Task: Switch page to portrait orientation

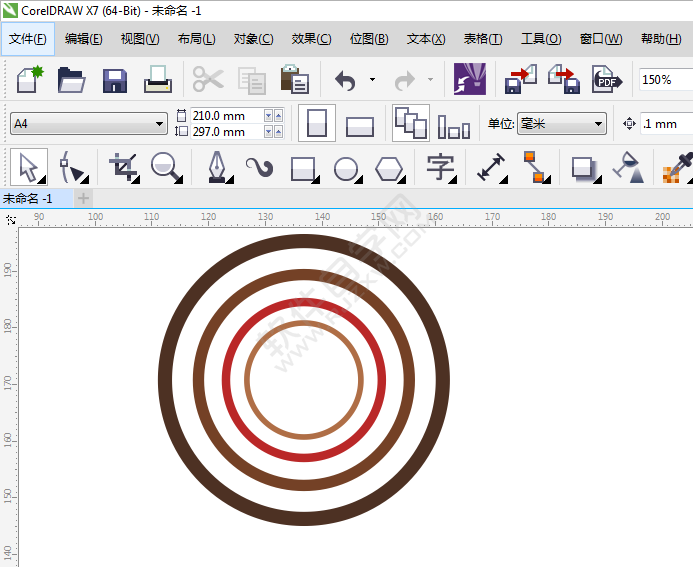Action: tap(317, 124)
